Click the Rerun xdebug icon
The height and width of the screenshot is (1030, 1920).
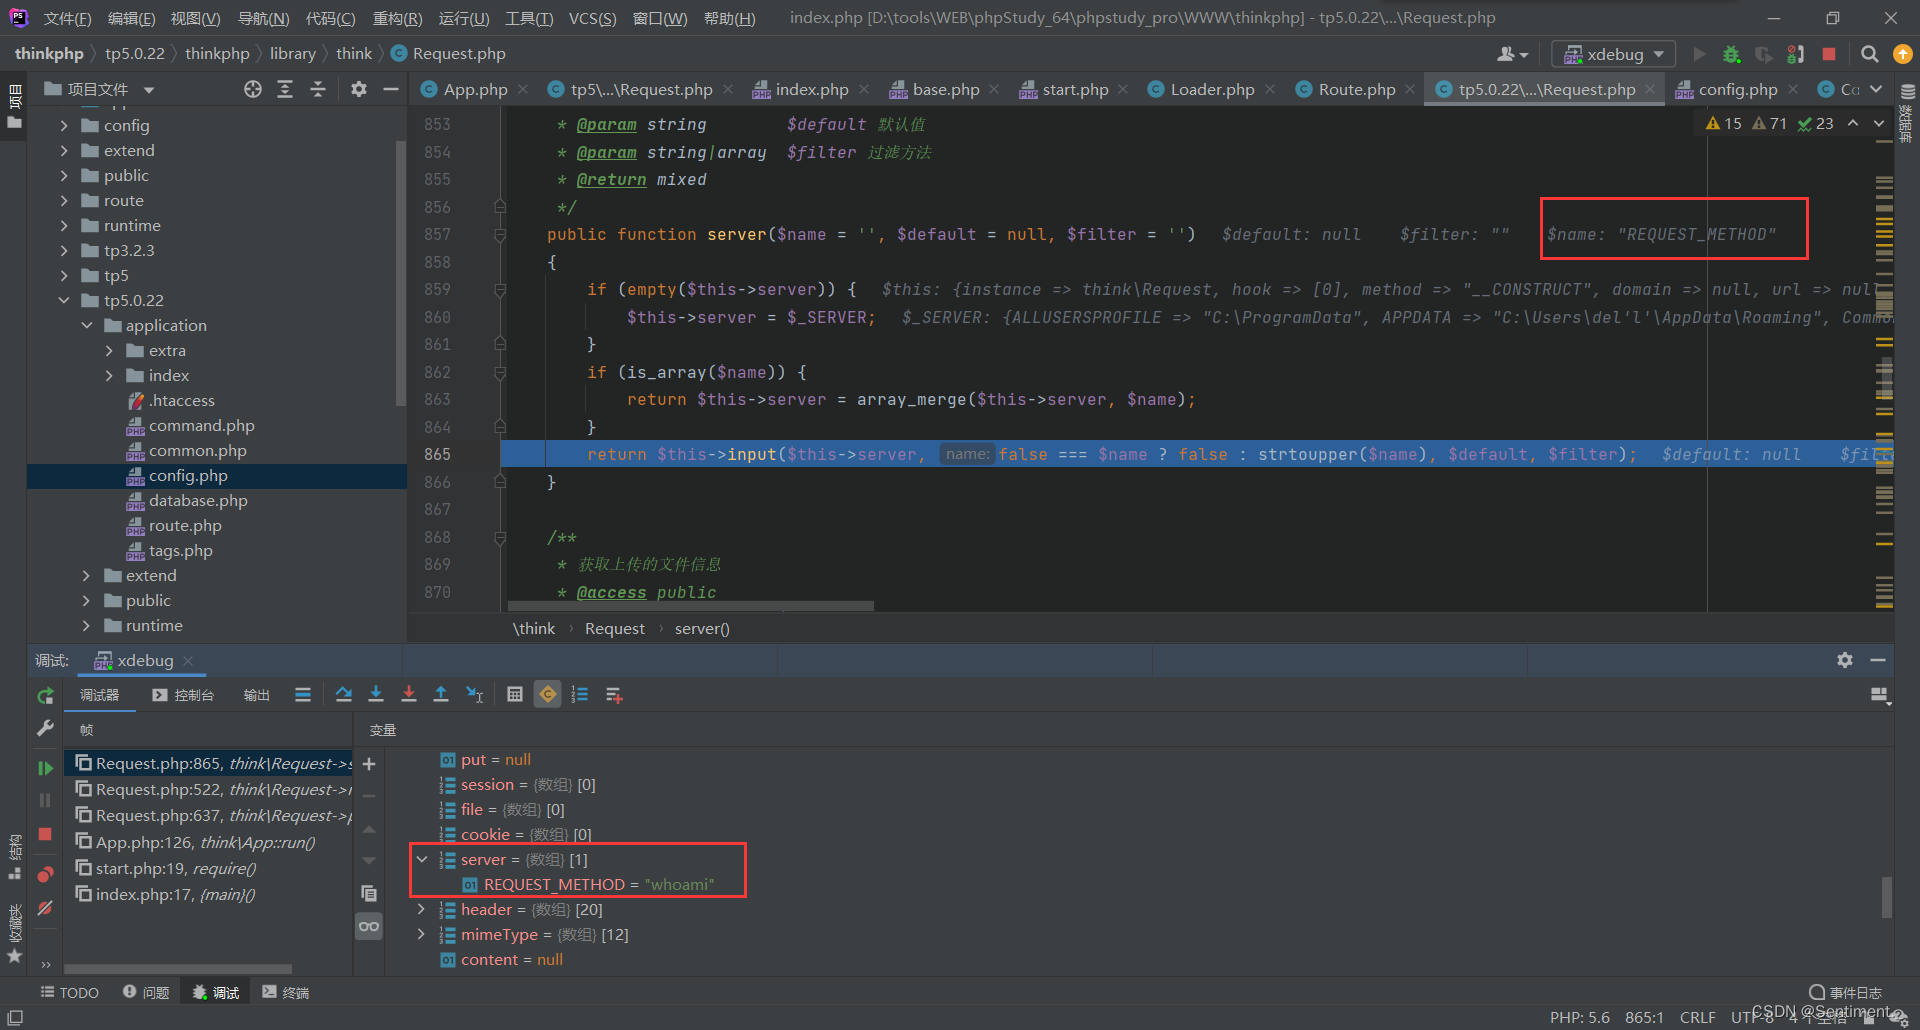45,695
